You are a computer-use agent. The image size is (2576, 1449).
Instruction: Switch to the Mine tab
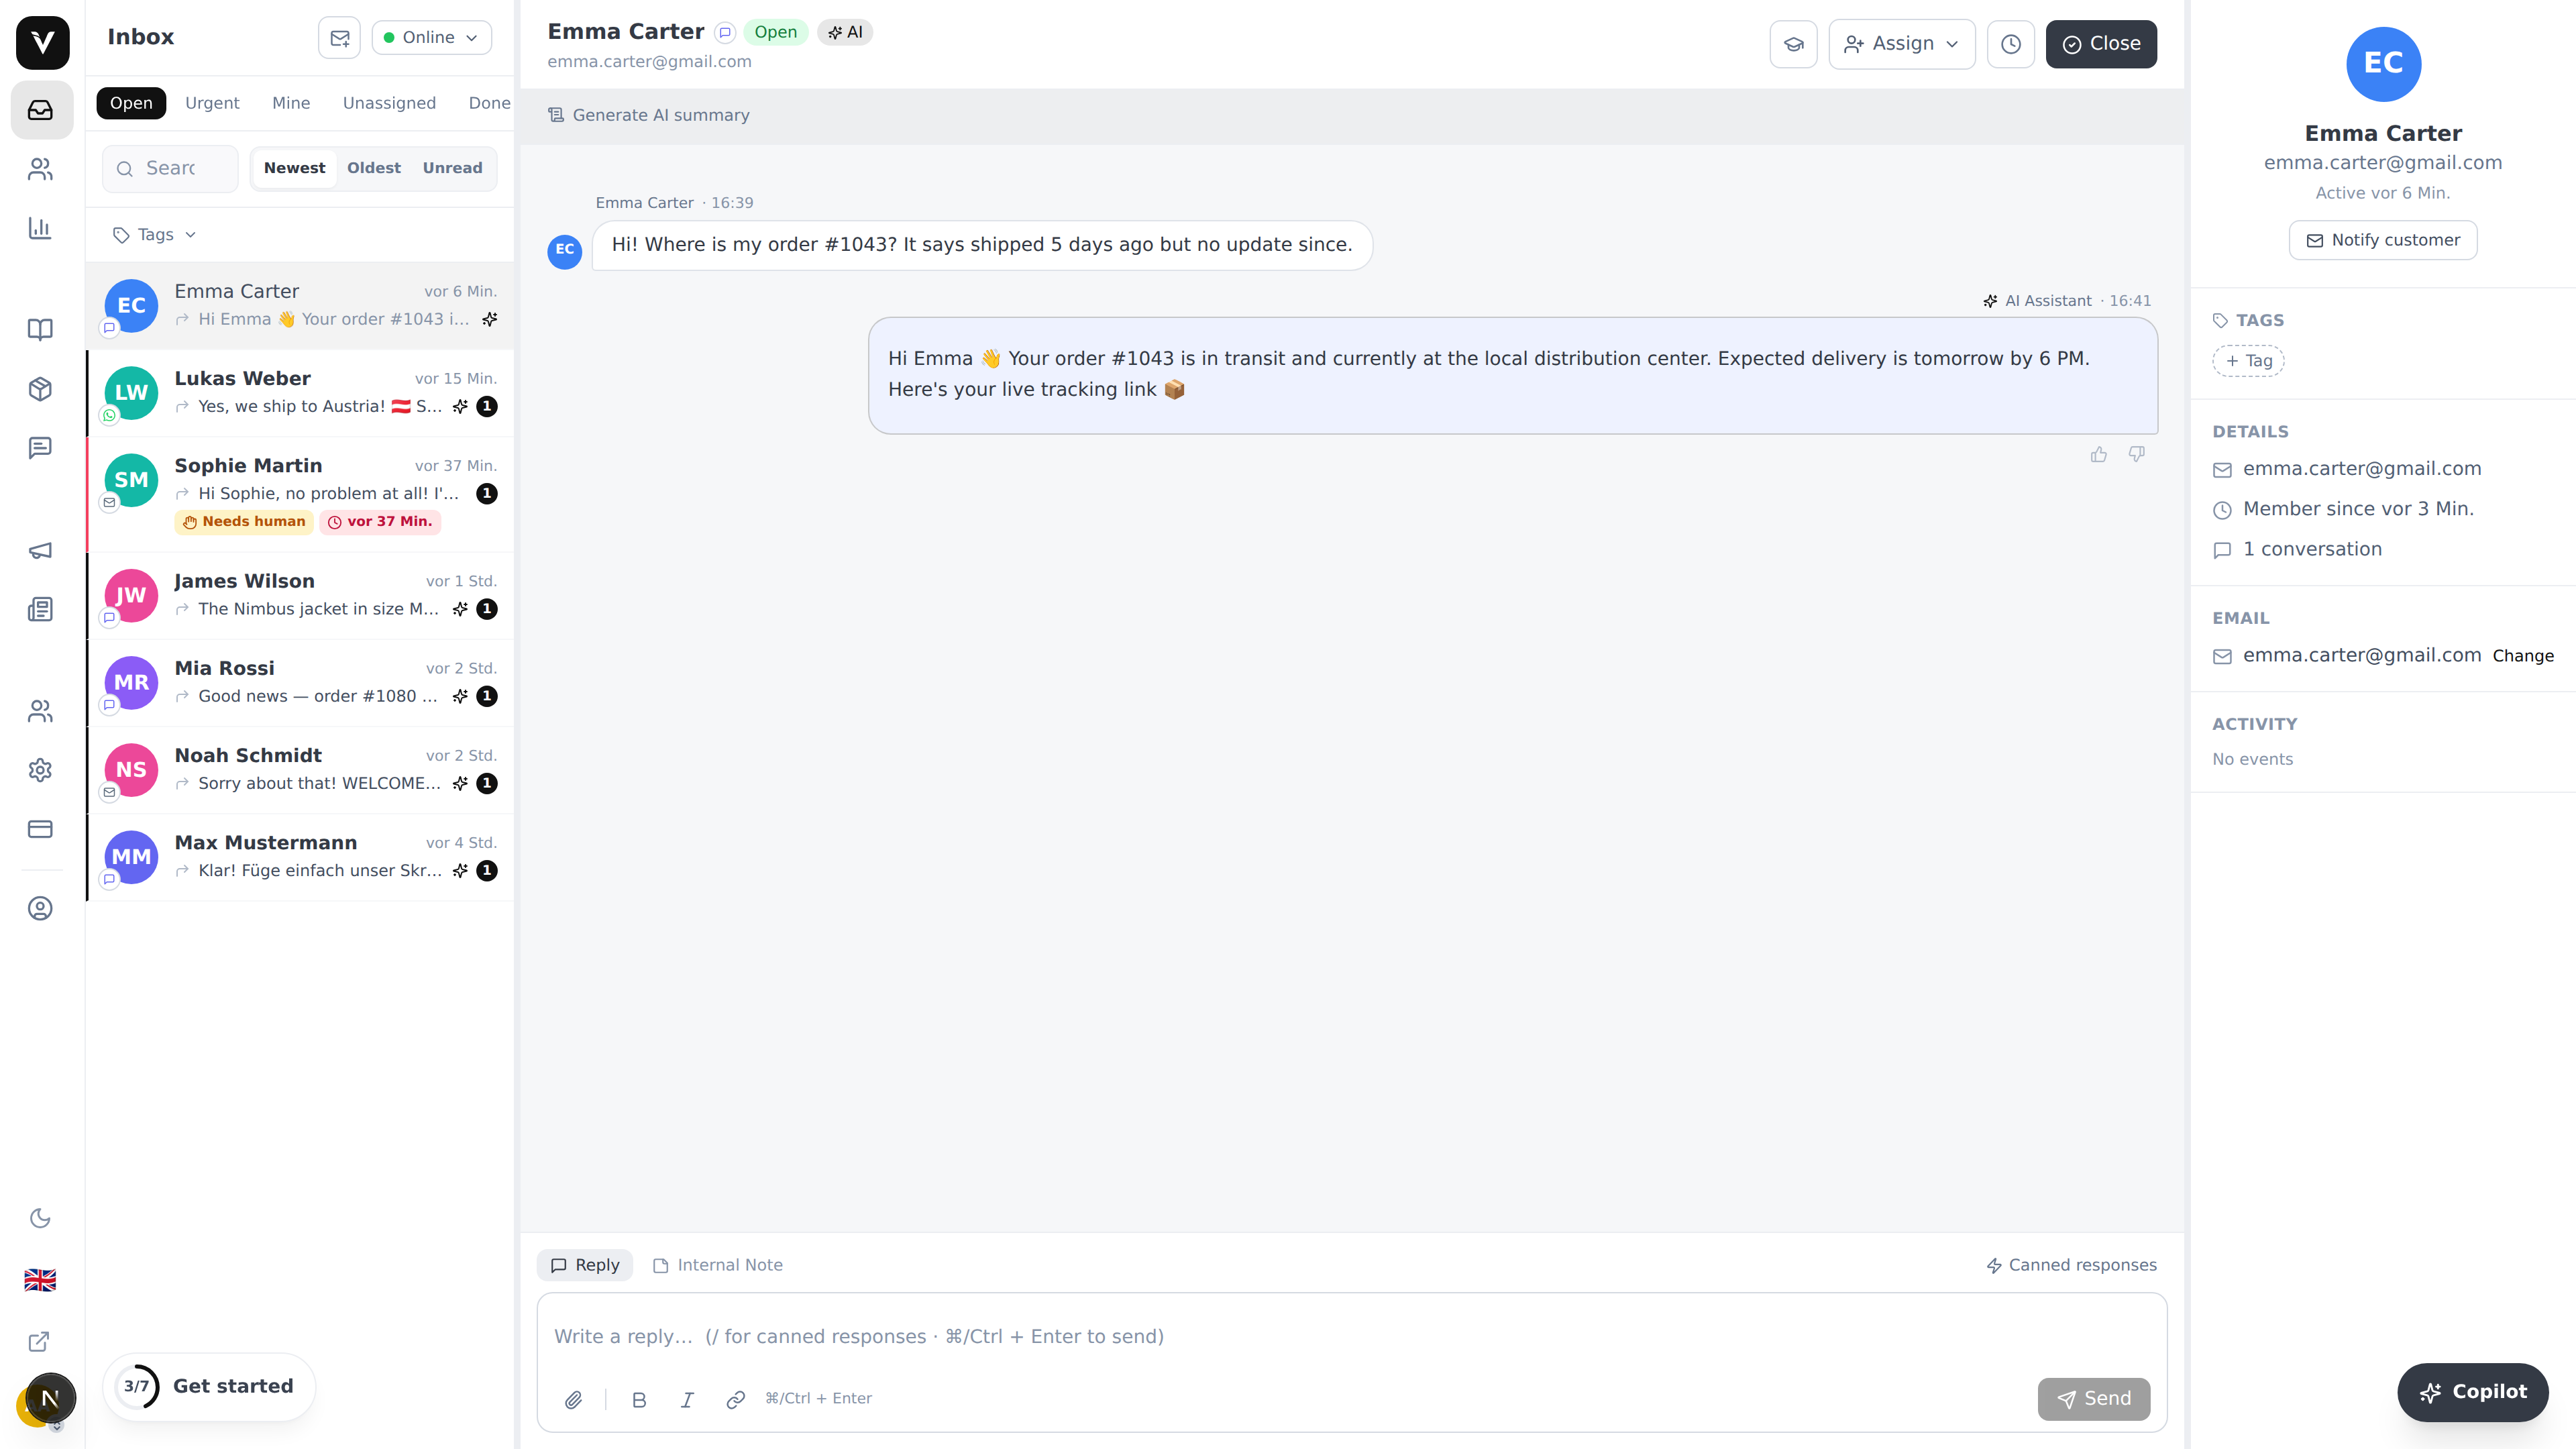(291, 103)
